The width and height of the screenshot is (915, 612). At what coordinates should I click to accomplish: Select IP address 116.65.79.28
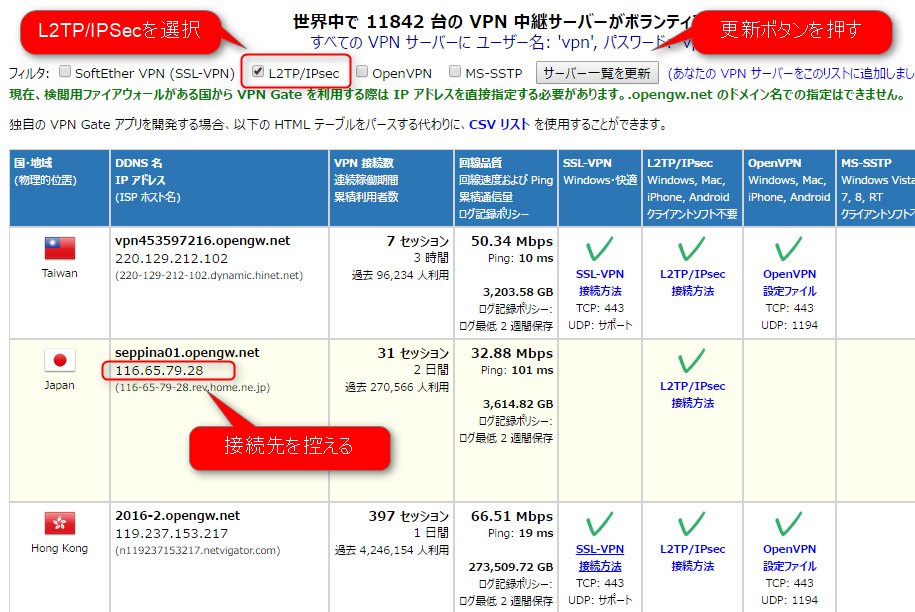tap(159, 370)
